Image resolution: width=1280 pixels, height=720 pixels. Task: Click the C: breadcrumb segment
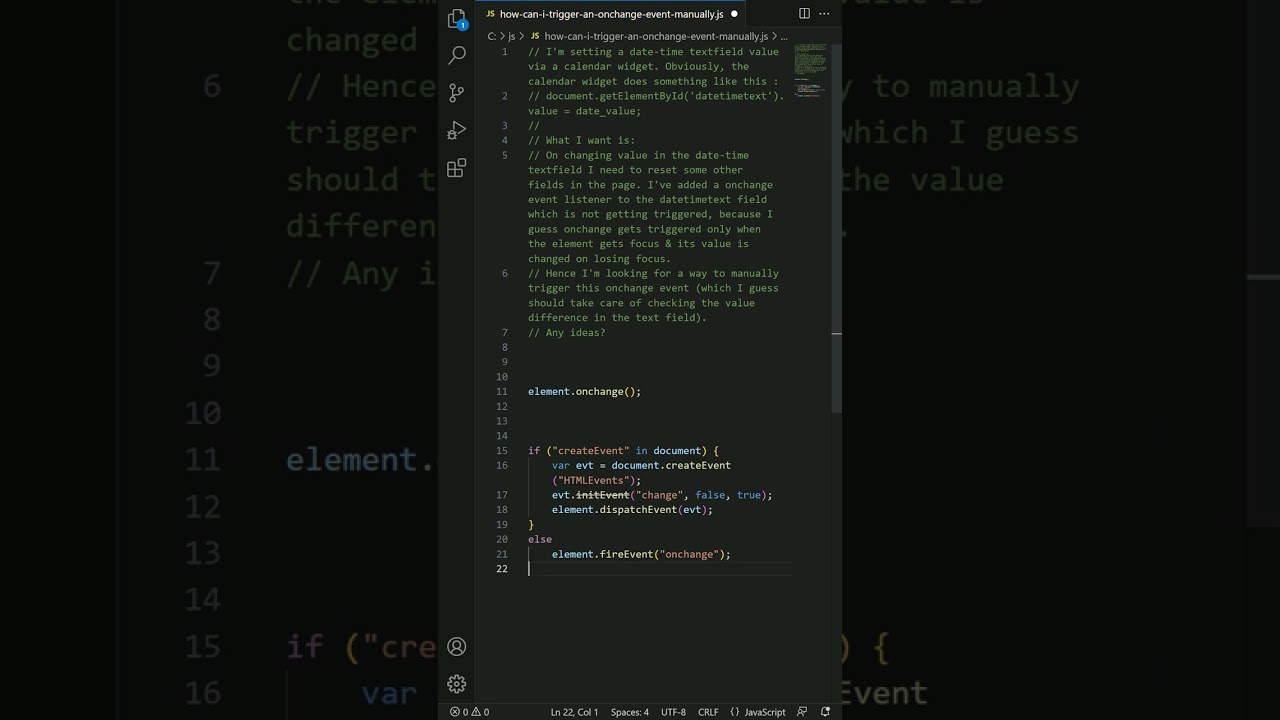point(492,36)
